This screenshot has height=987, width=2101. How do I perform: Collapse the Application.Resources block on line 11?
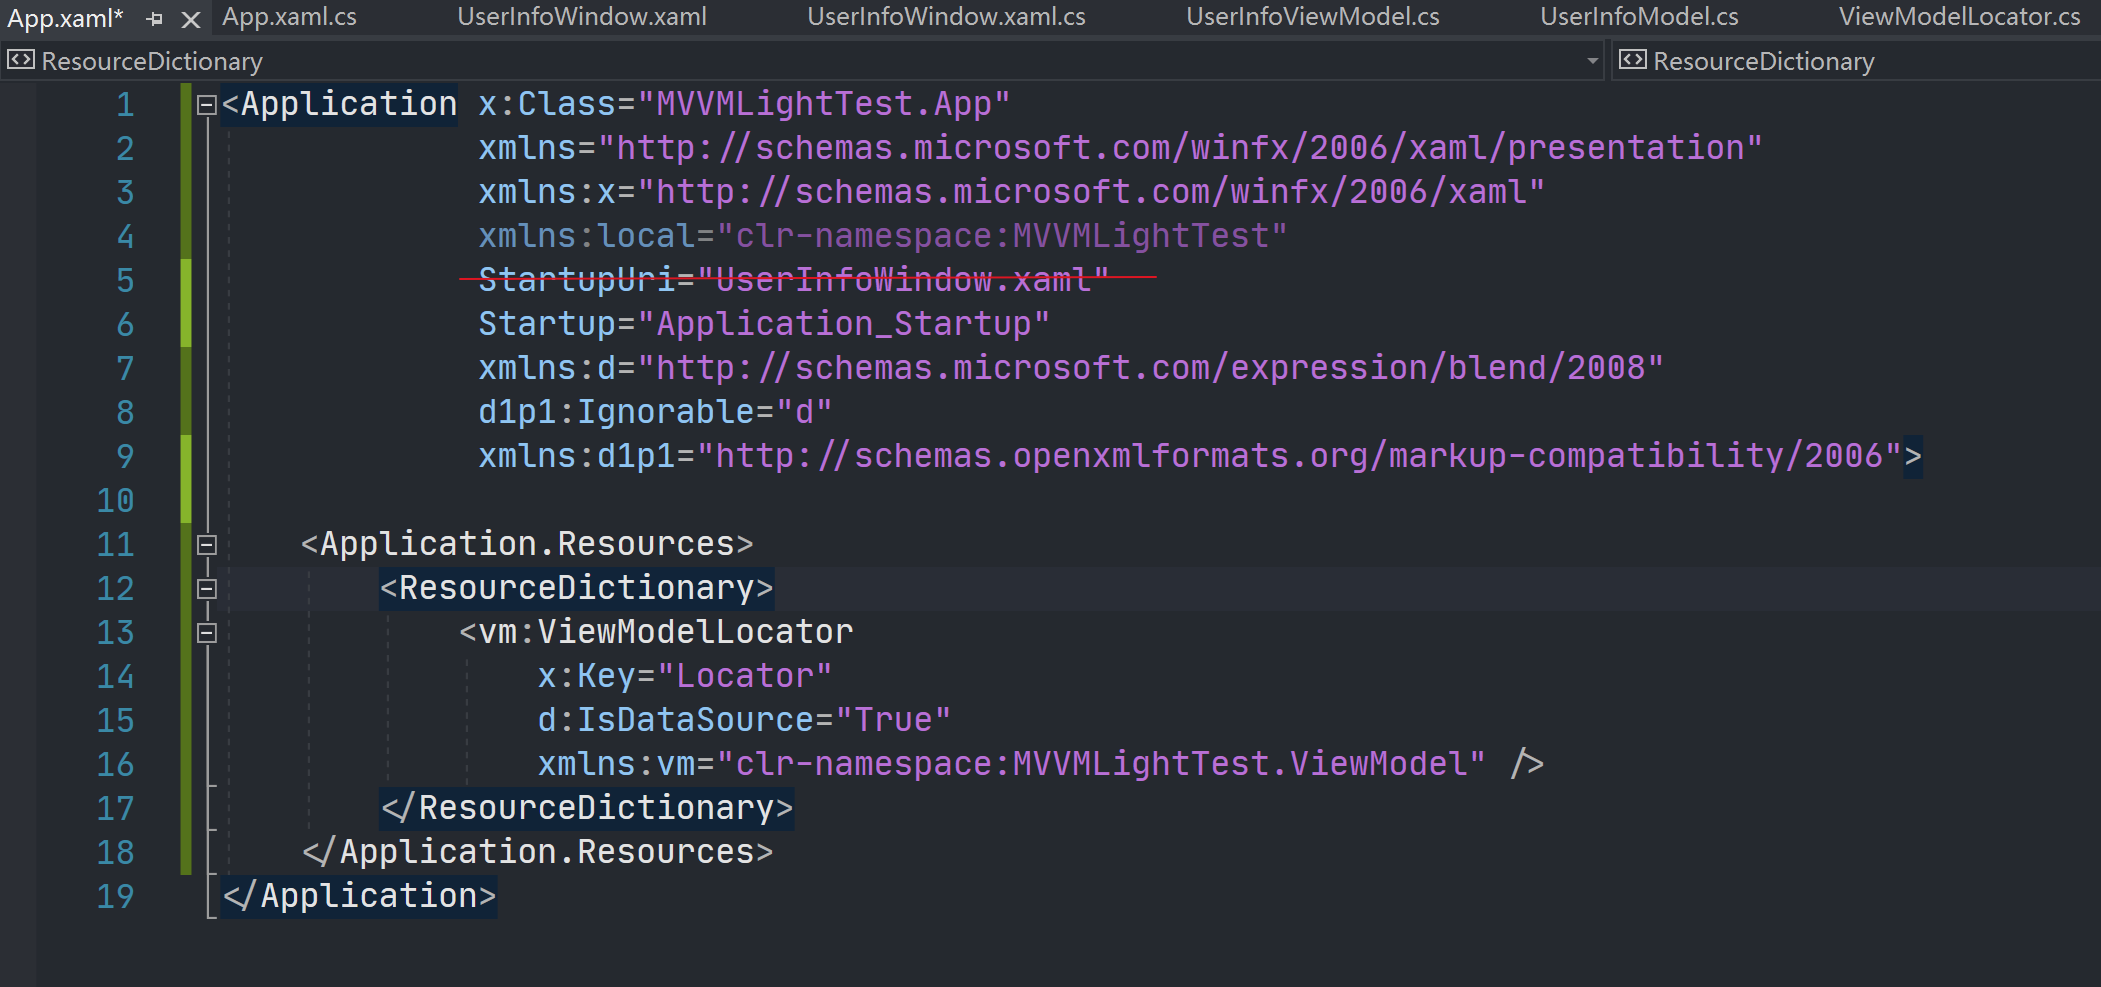pyautogui.click(x=207, y=545)
